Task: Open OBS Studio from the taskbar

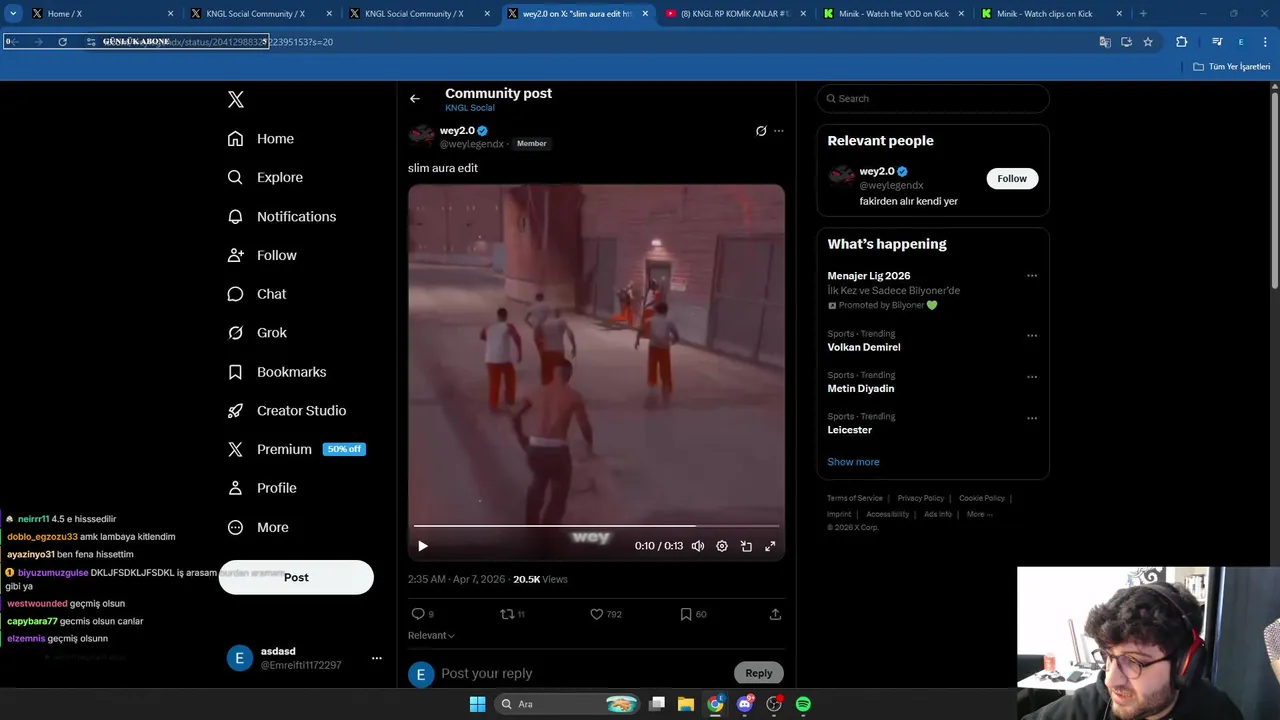Action: tap(774, 704)
